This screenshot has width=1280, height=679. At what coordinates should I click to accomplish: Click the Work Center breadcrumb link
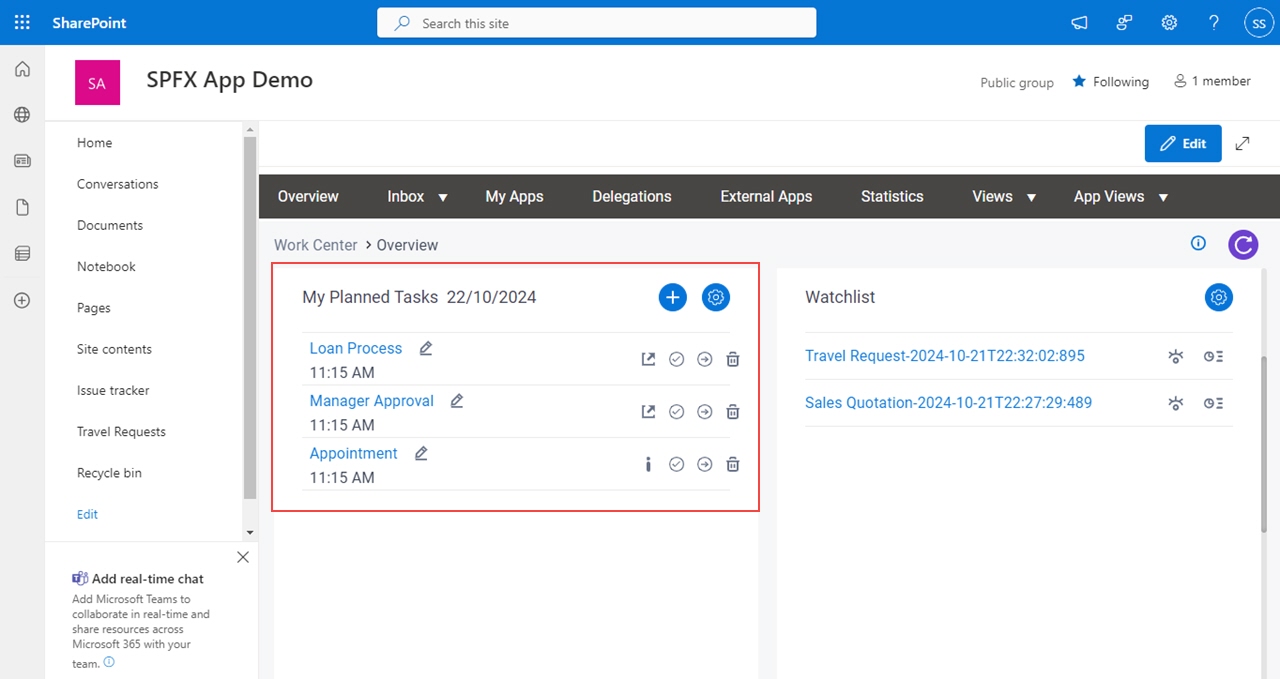(x=315, y=244)
